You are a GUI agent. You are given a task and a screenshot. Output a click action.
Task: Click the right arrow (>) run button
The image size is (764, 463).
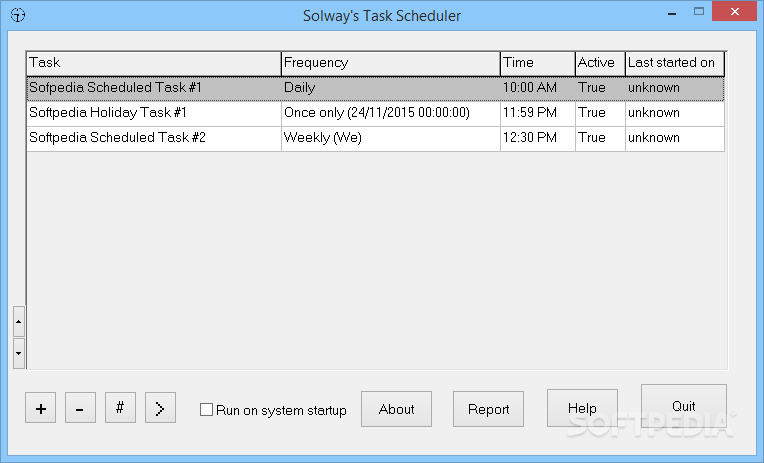[160, 407]
